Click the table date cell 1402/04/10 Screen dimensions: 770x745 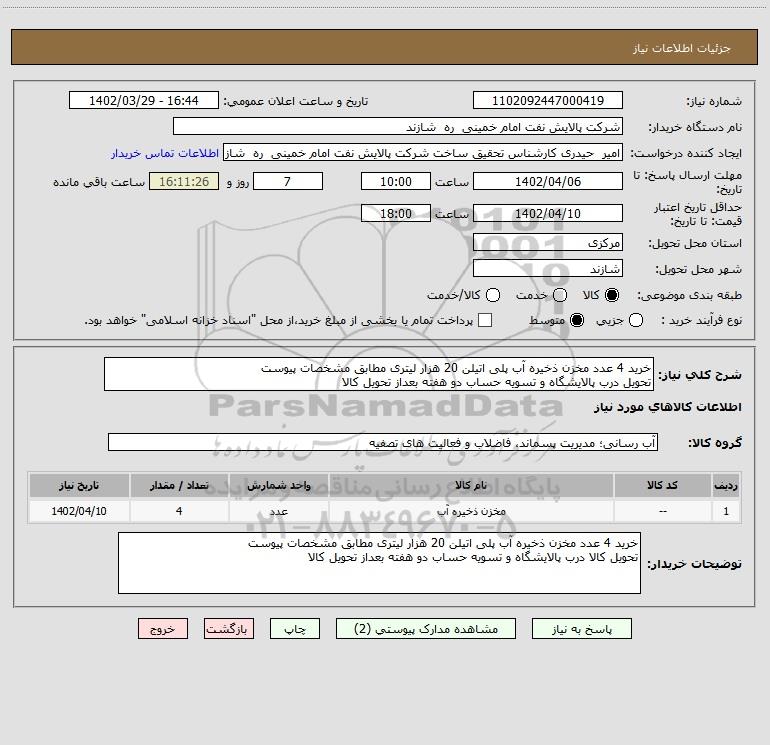coord(79,511)
